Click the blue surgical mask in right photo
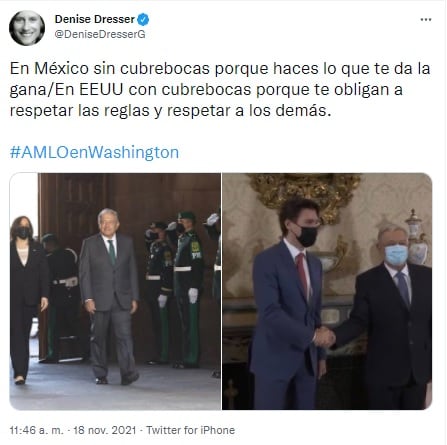Image resolution: width=447 pixels, height=445 pixels. tap(396, 255)
